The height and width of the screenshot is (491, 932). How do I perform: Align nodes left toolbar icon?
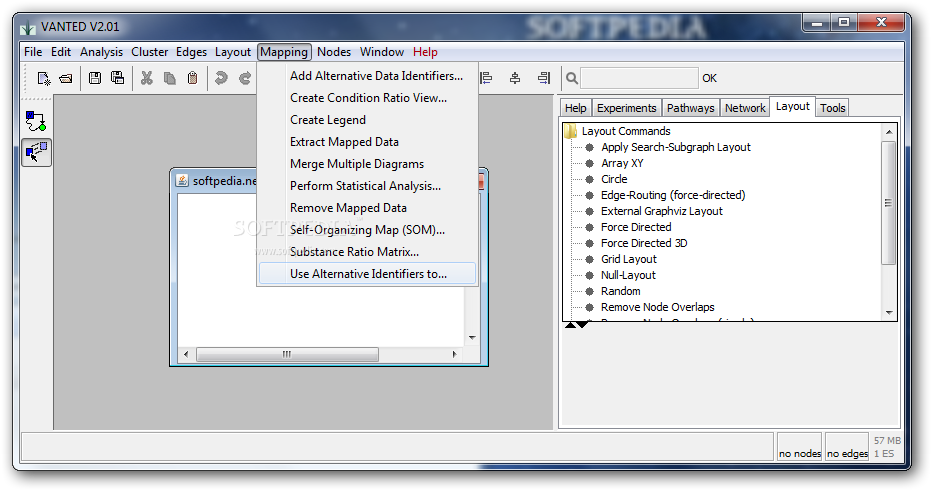486,78
